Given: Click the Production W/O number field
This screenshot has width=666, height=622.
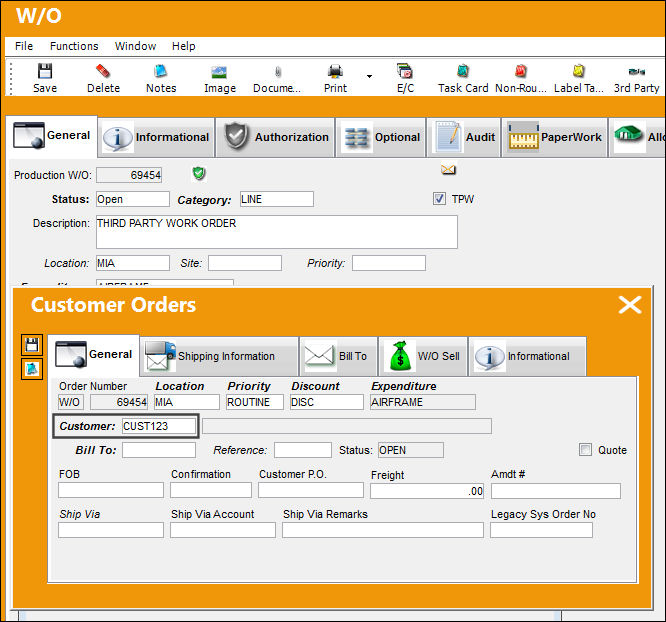Looking at the screenshot, I should (x=129, y=175).
